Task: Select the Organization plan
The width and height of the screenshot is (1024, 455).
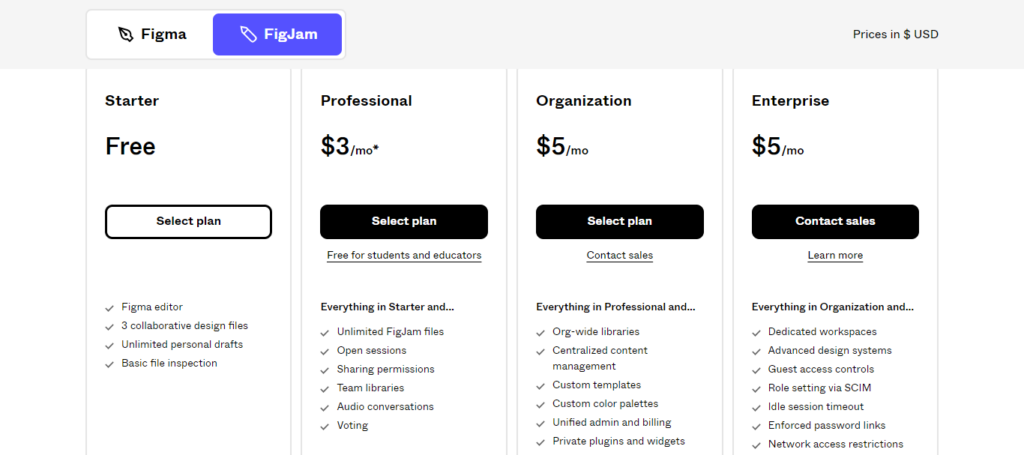Action: [x=620, y=221]
